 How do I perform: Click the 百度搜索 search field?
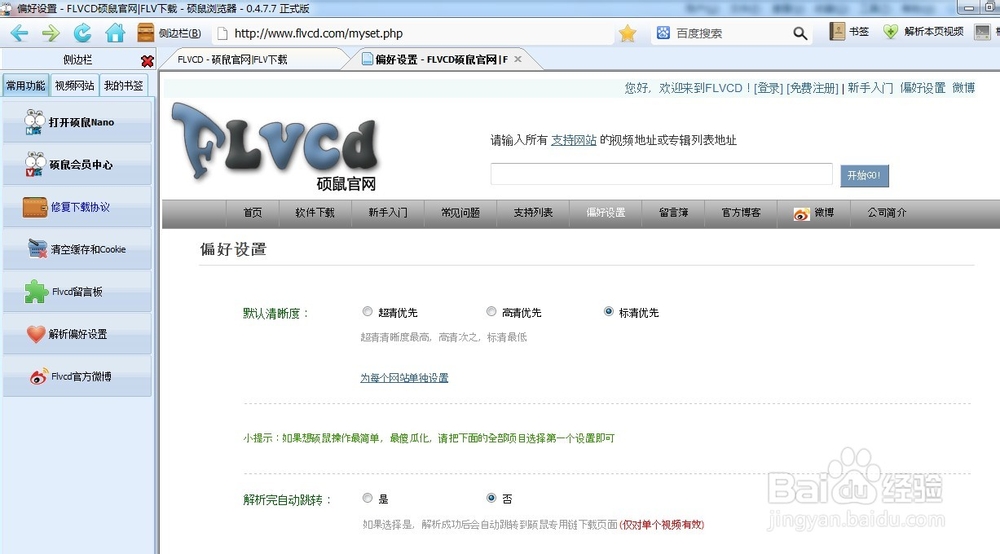(730, 33)
